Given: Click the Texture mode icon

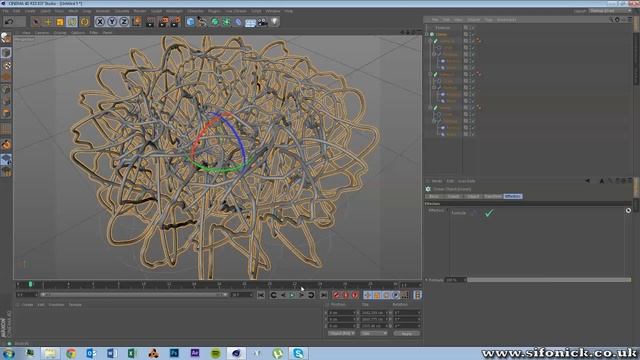Looking at the screenshot, I should pos(6,65).
